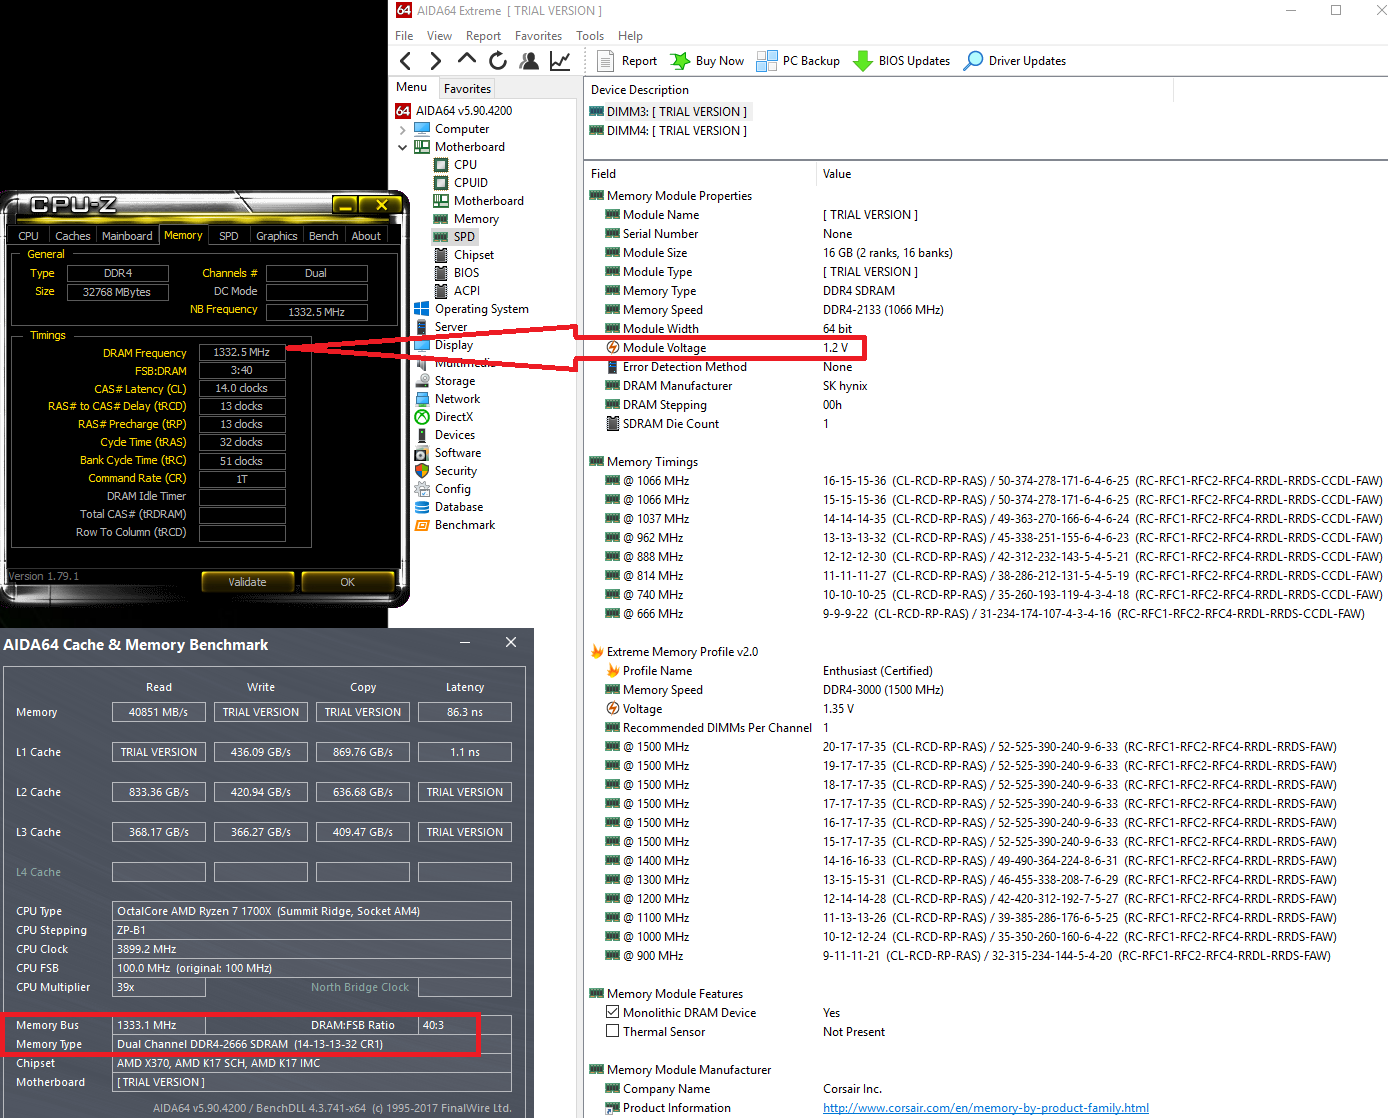Open the Tools menu
The image size is (1388, 1118).
pyautogui.click(x=590, y=35)
